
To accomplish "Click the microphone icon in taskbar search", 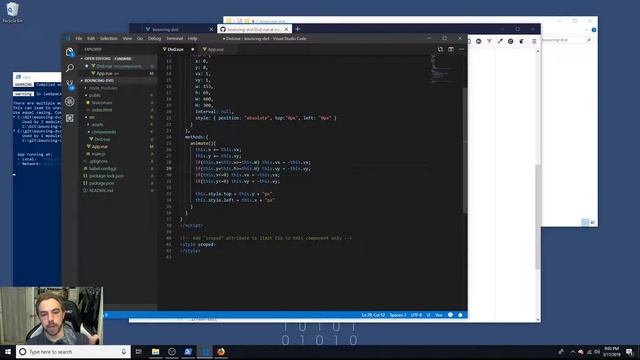I will click(x=124, y=351).
